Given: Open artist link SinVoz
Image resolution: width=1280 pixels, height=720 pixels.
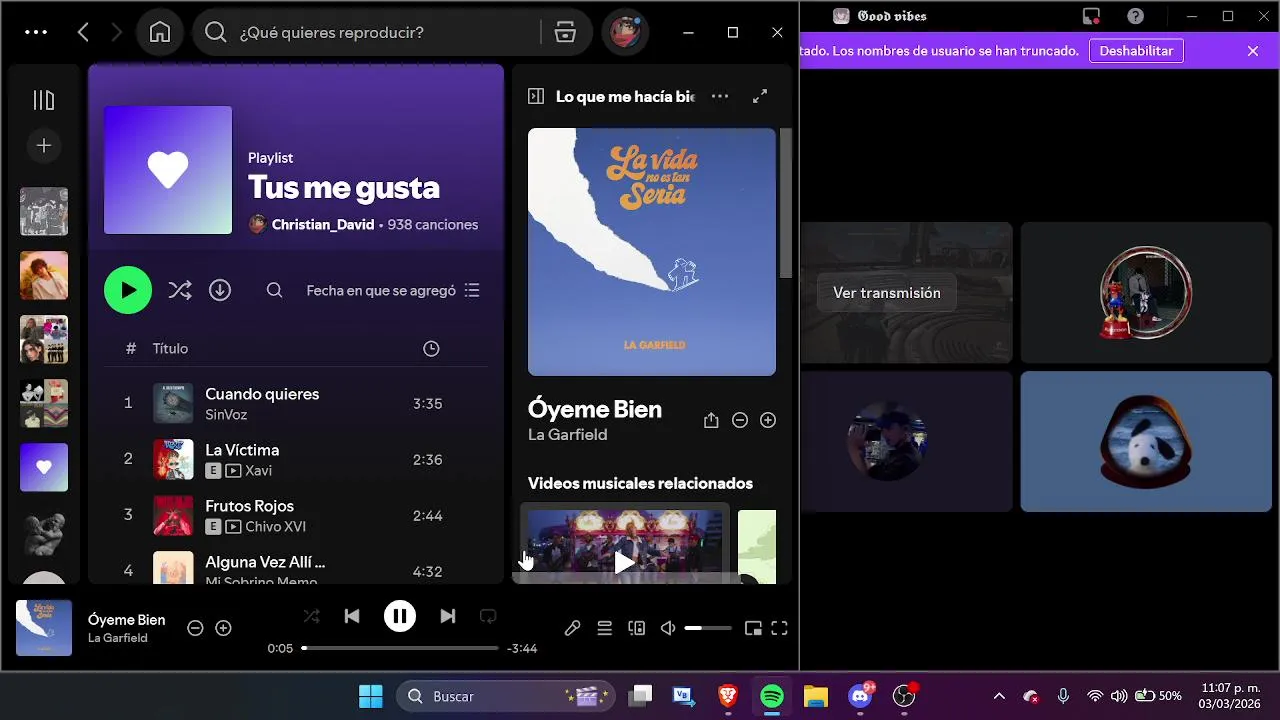Looking at the screenshot, I should coord(226,414).
